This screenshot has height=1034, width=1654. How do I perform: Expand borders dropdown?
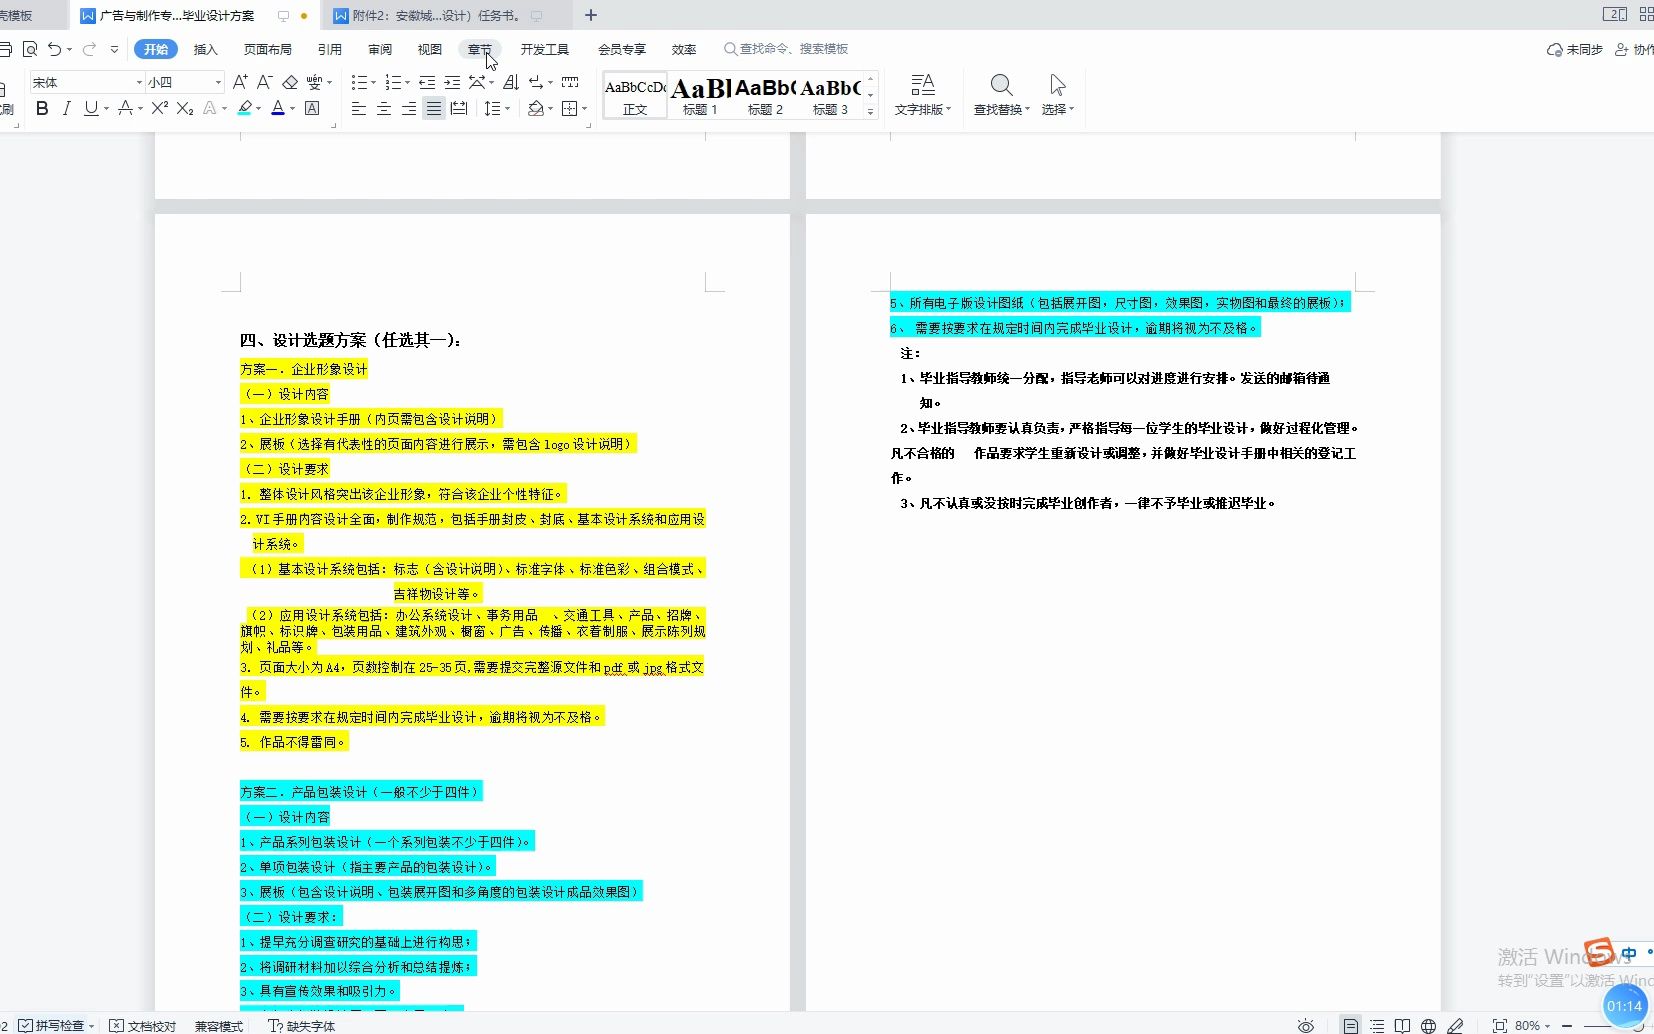[584, 109]
